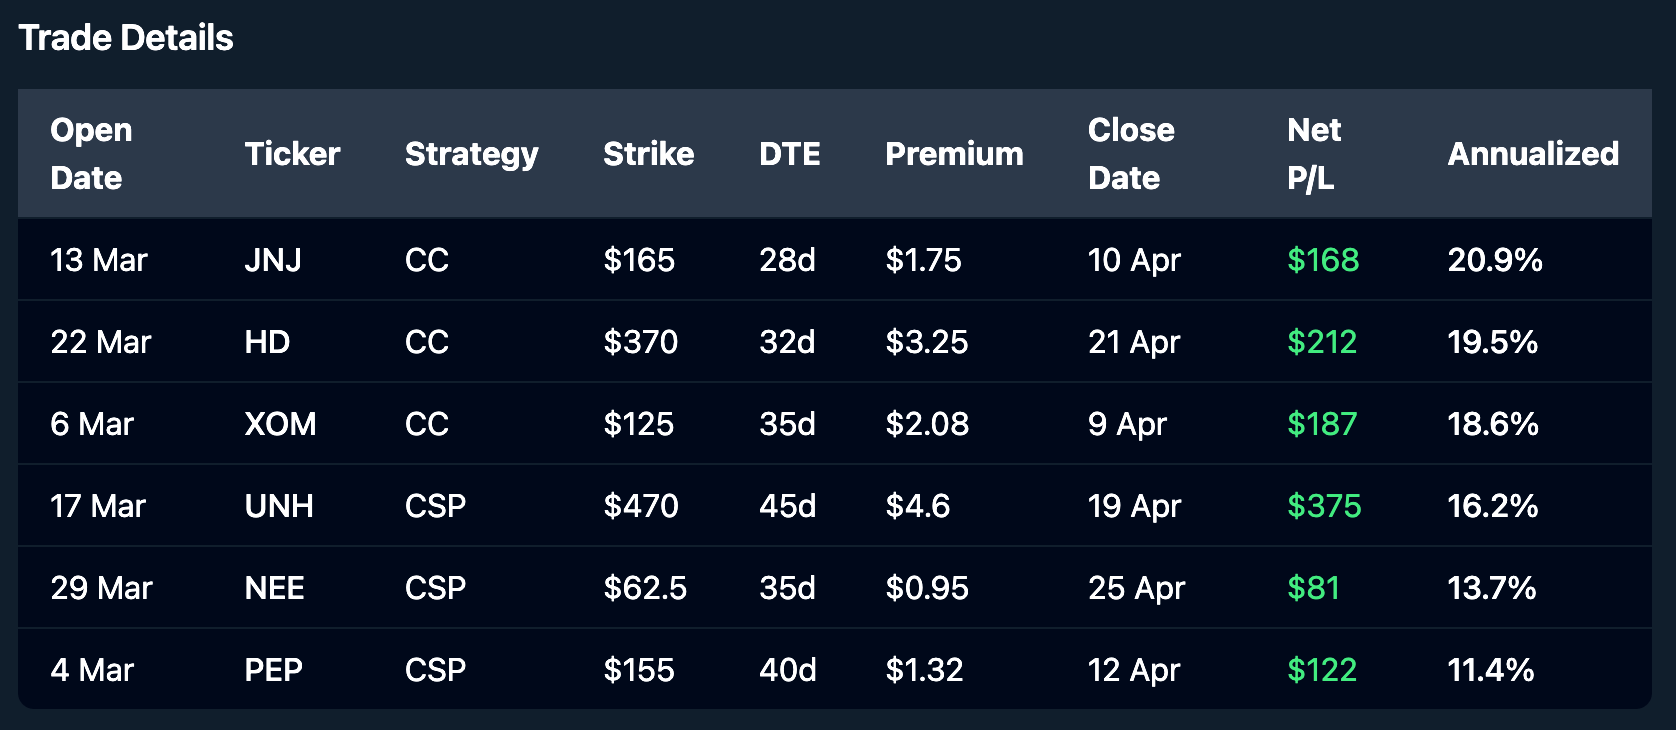
Task: Click the $62.5 strike cell
Action: pyautogui.click(x=645, y=588)
